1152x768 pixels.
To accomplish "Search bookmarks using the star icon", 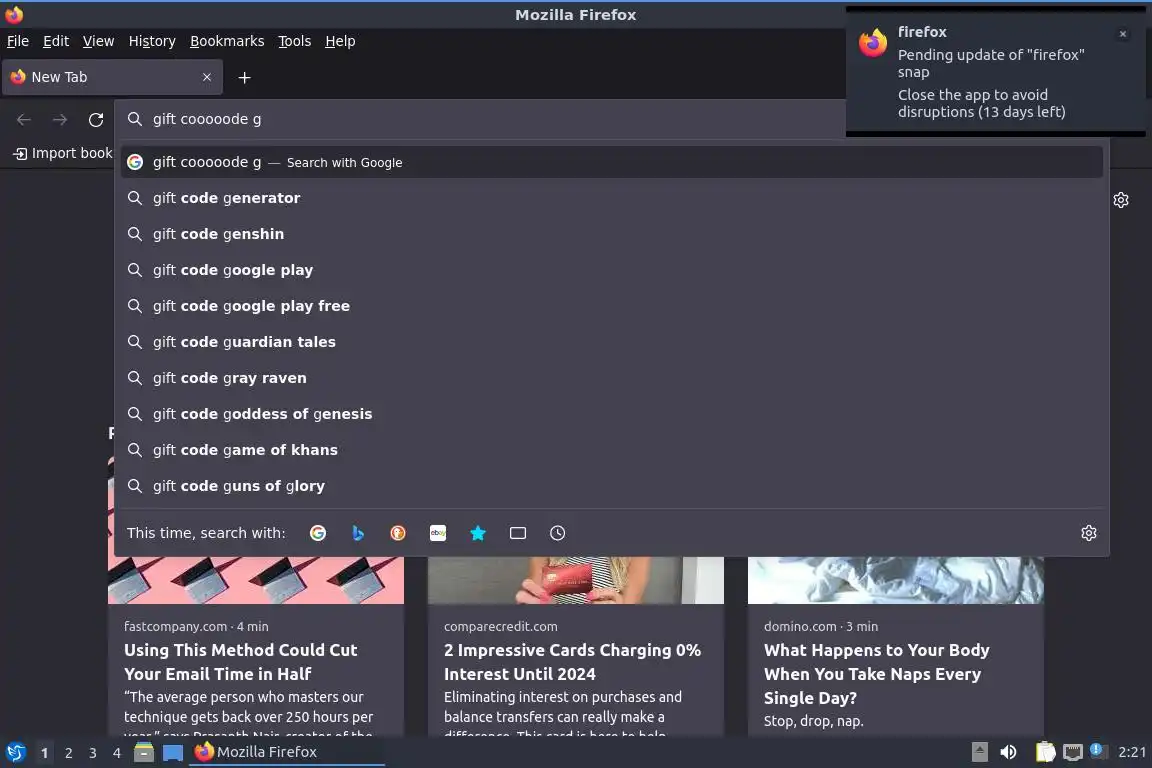I will tap(478, 533).
